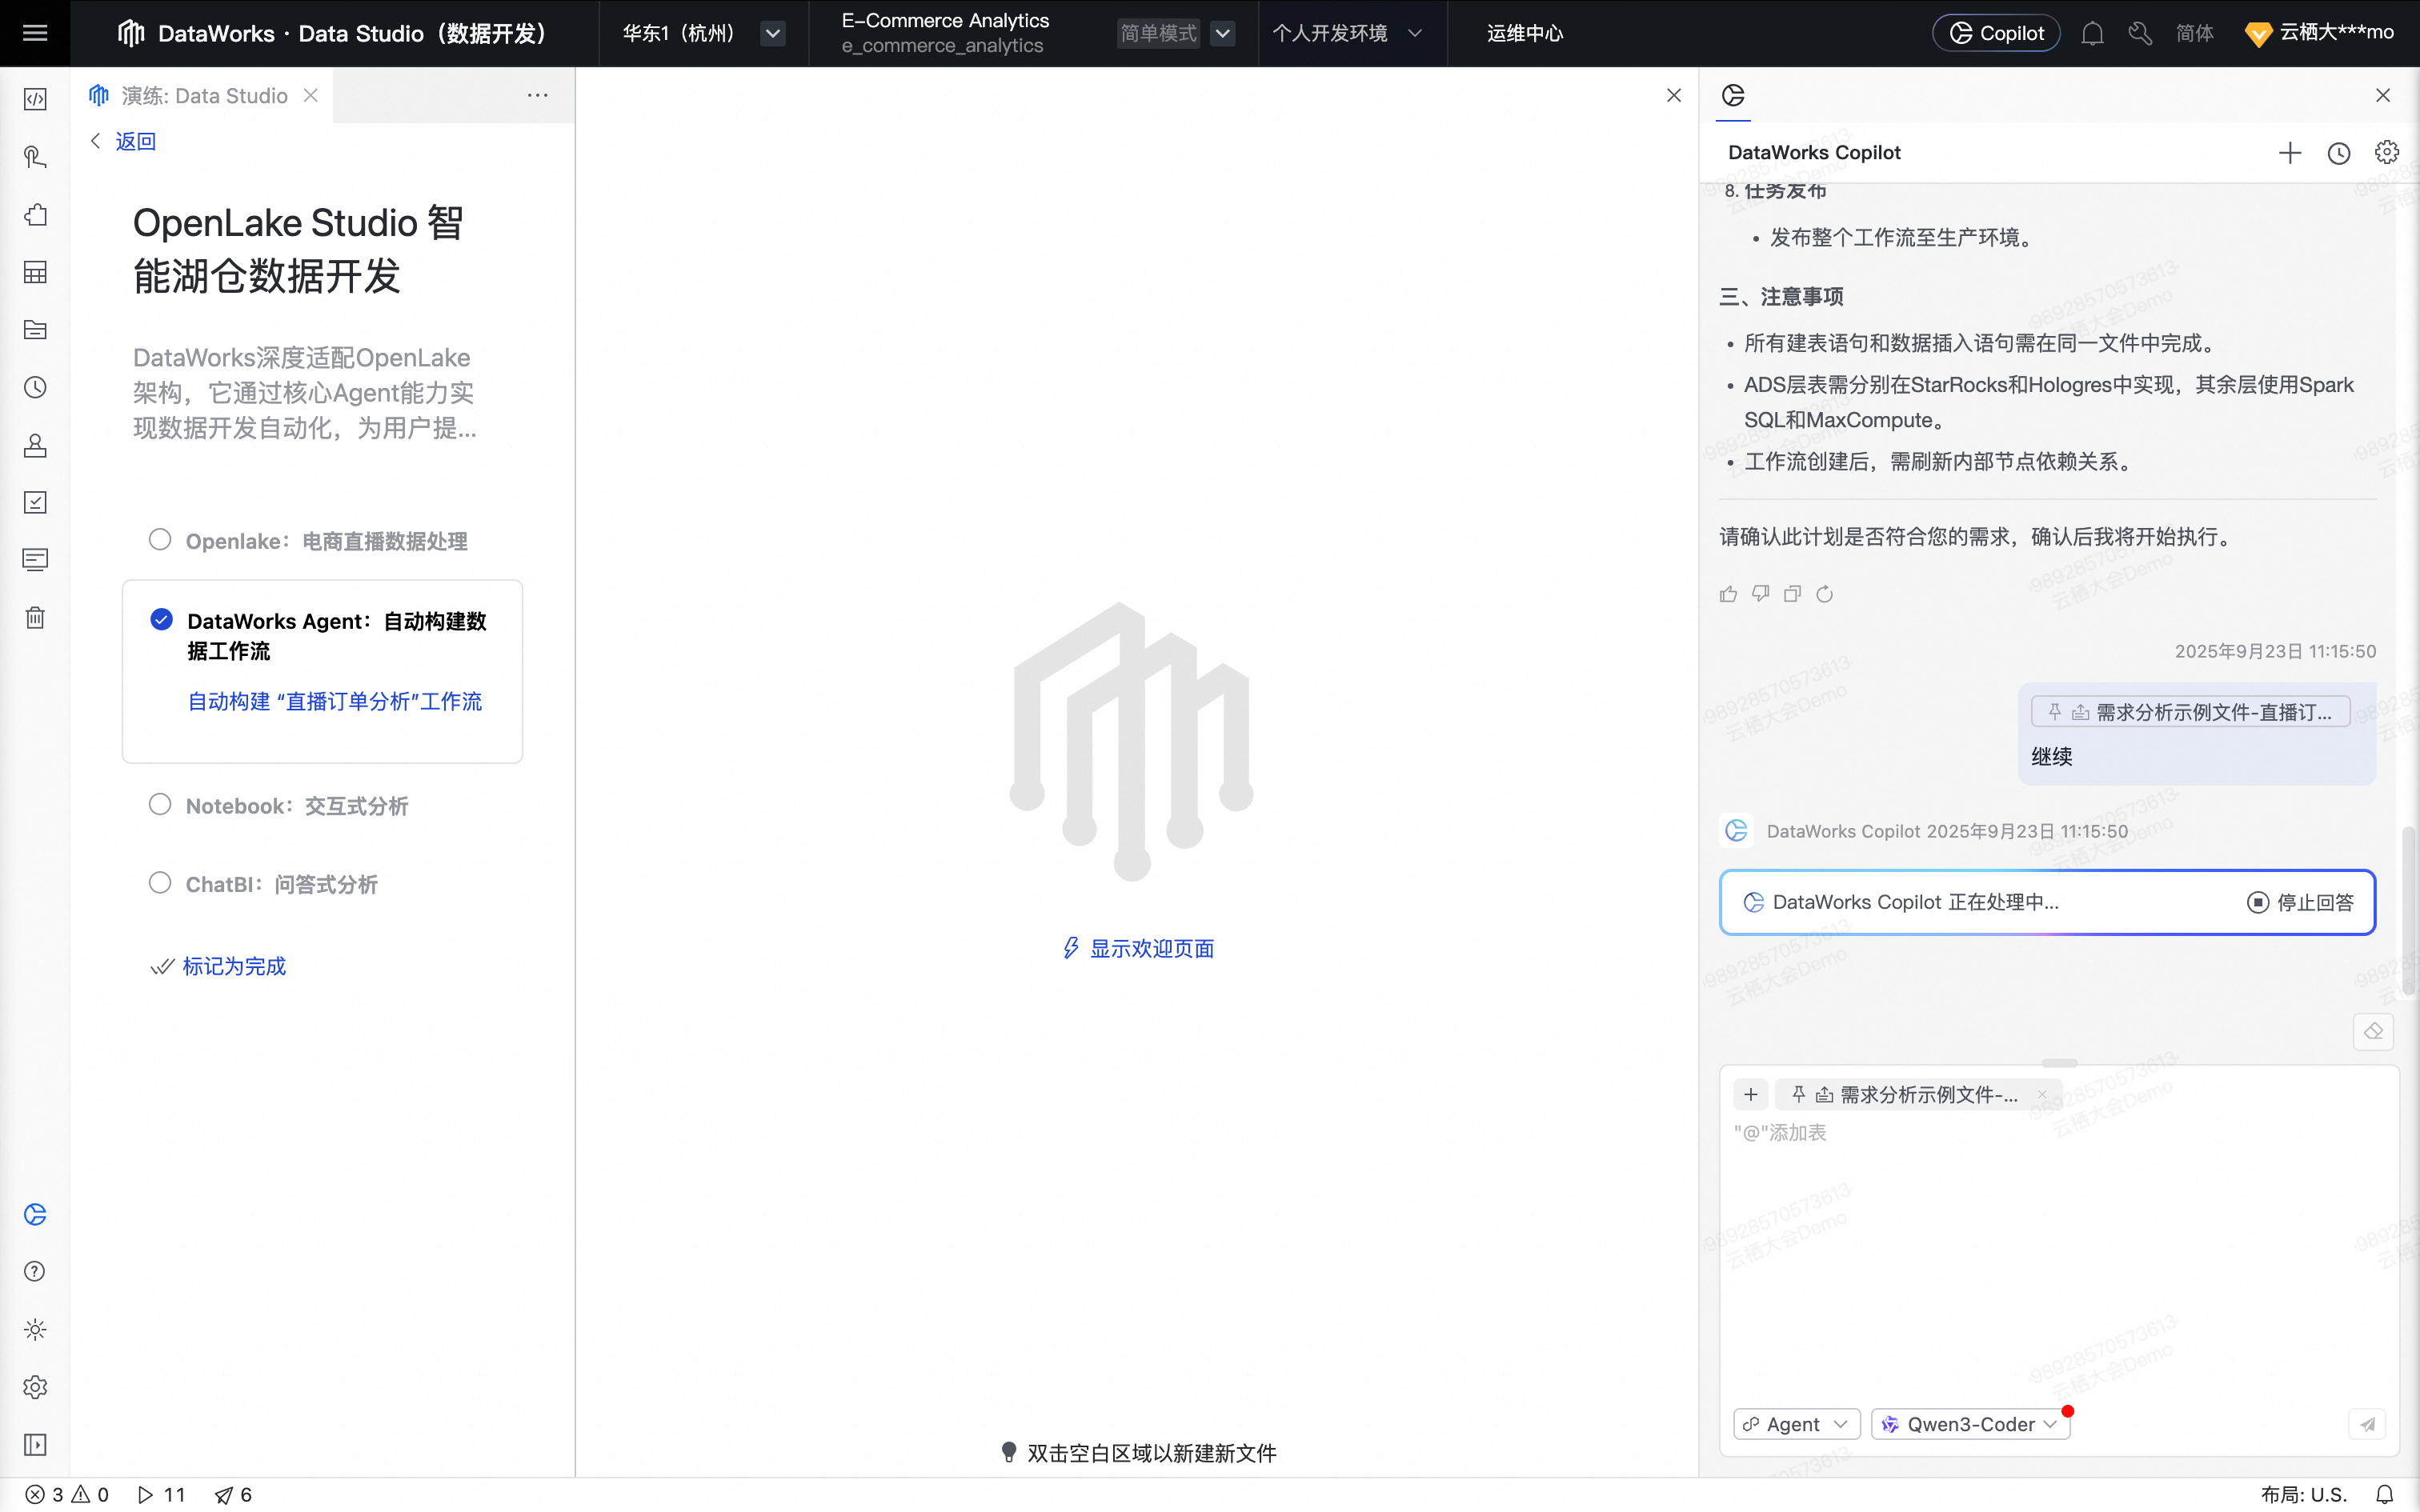Open Copilot panel settings gear
The width and height of the screenshot is (2420, 1512).
[2386, 153]
